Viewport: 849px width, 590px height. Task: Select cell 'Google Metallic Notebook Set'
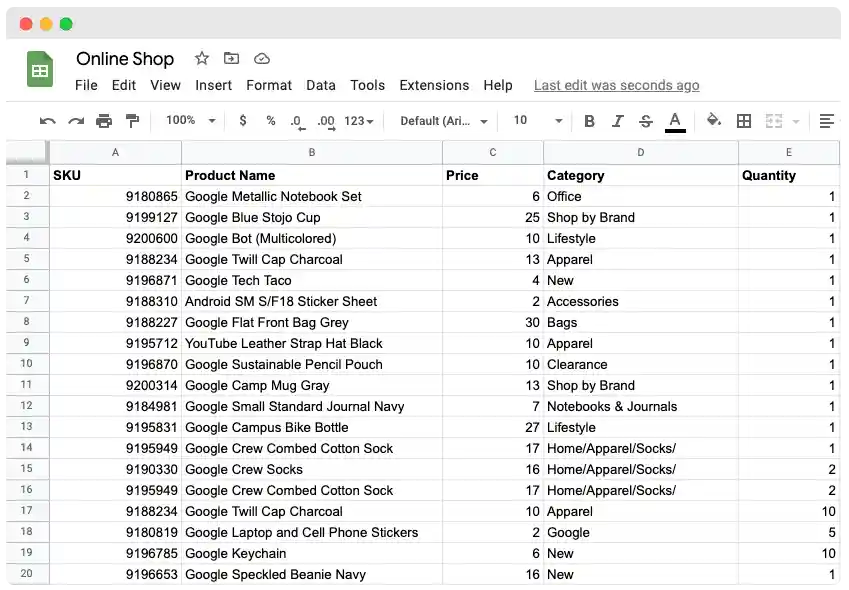312,196
